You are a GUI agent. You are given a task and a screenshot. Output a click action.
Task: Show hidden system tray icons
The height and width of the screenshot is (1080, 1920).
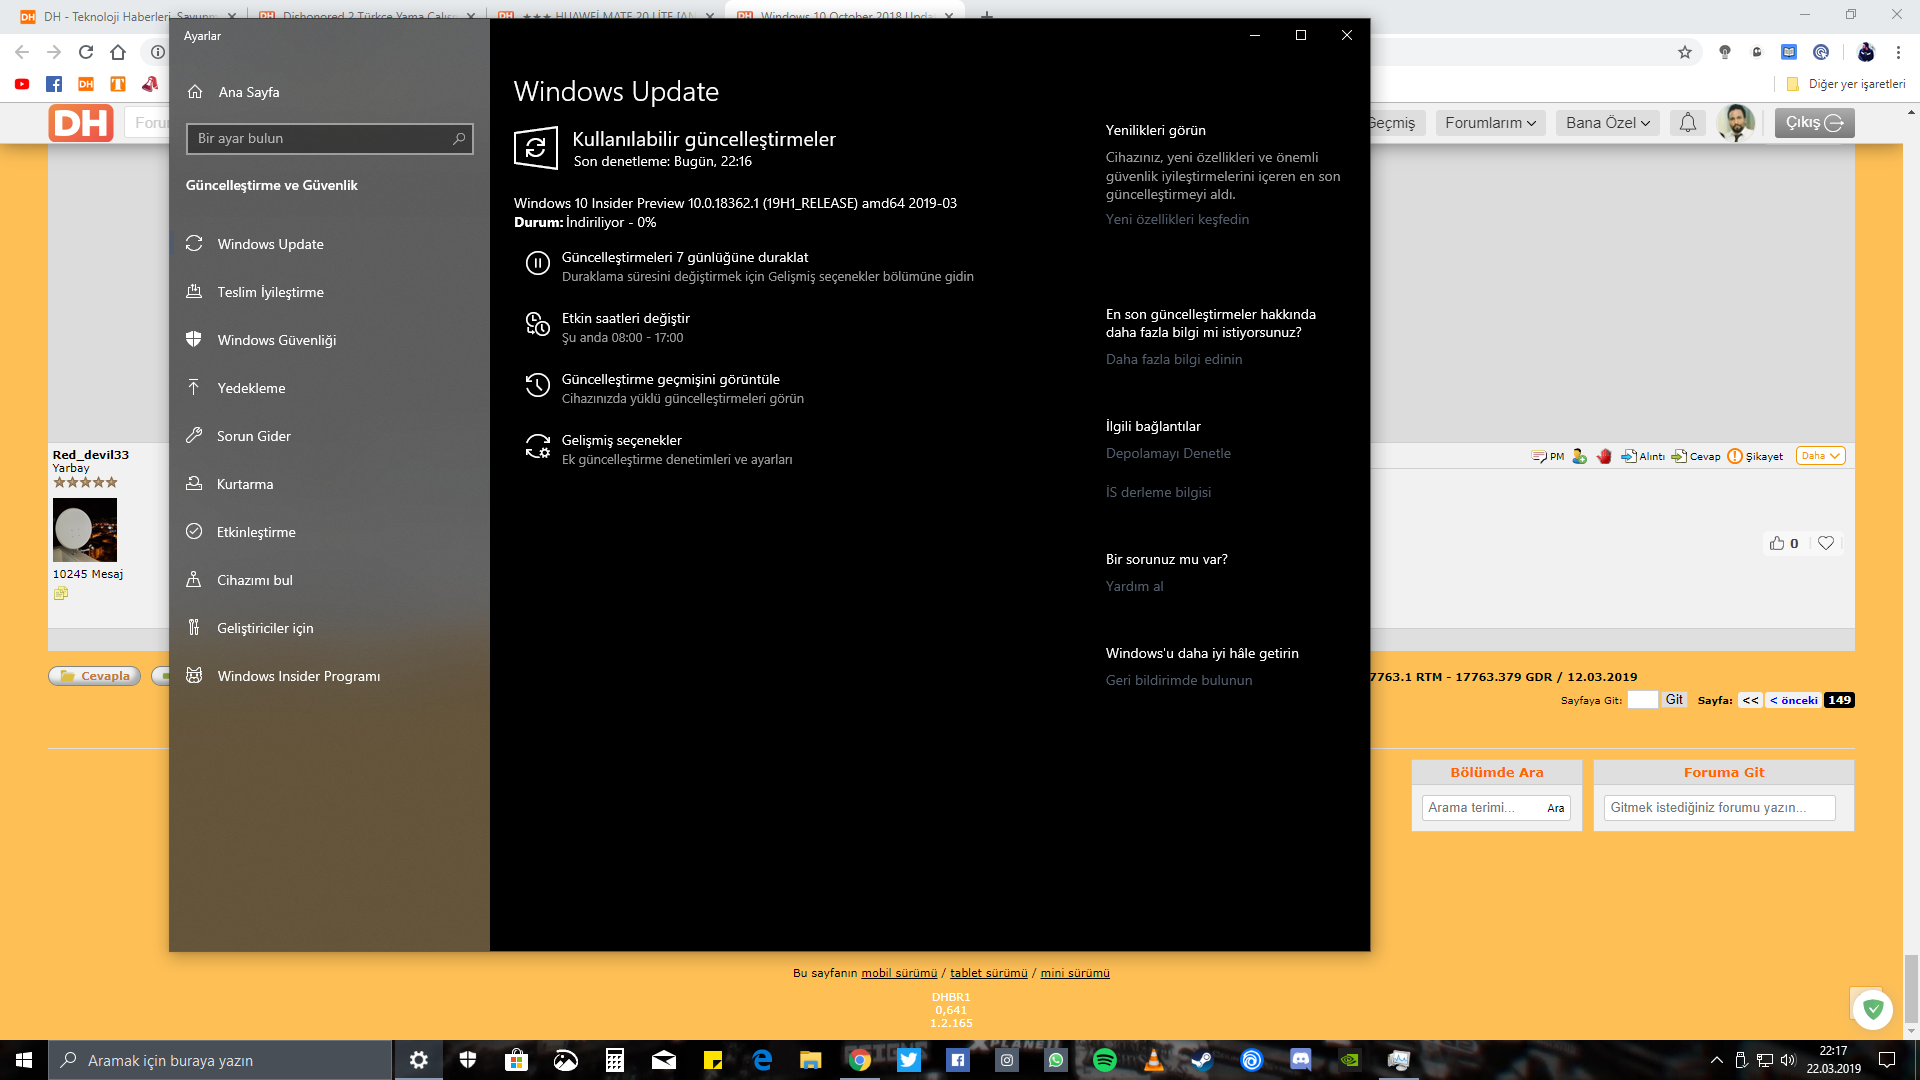1716,1060
